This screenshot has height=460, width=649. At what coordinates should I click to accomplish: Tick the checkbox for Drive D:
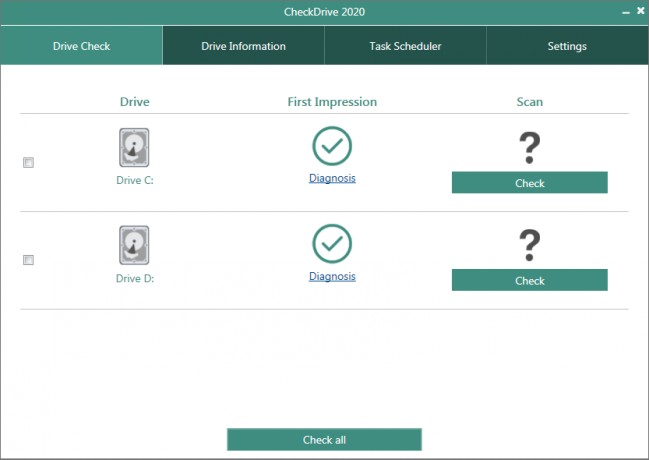tap(28, 260)
